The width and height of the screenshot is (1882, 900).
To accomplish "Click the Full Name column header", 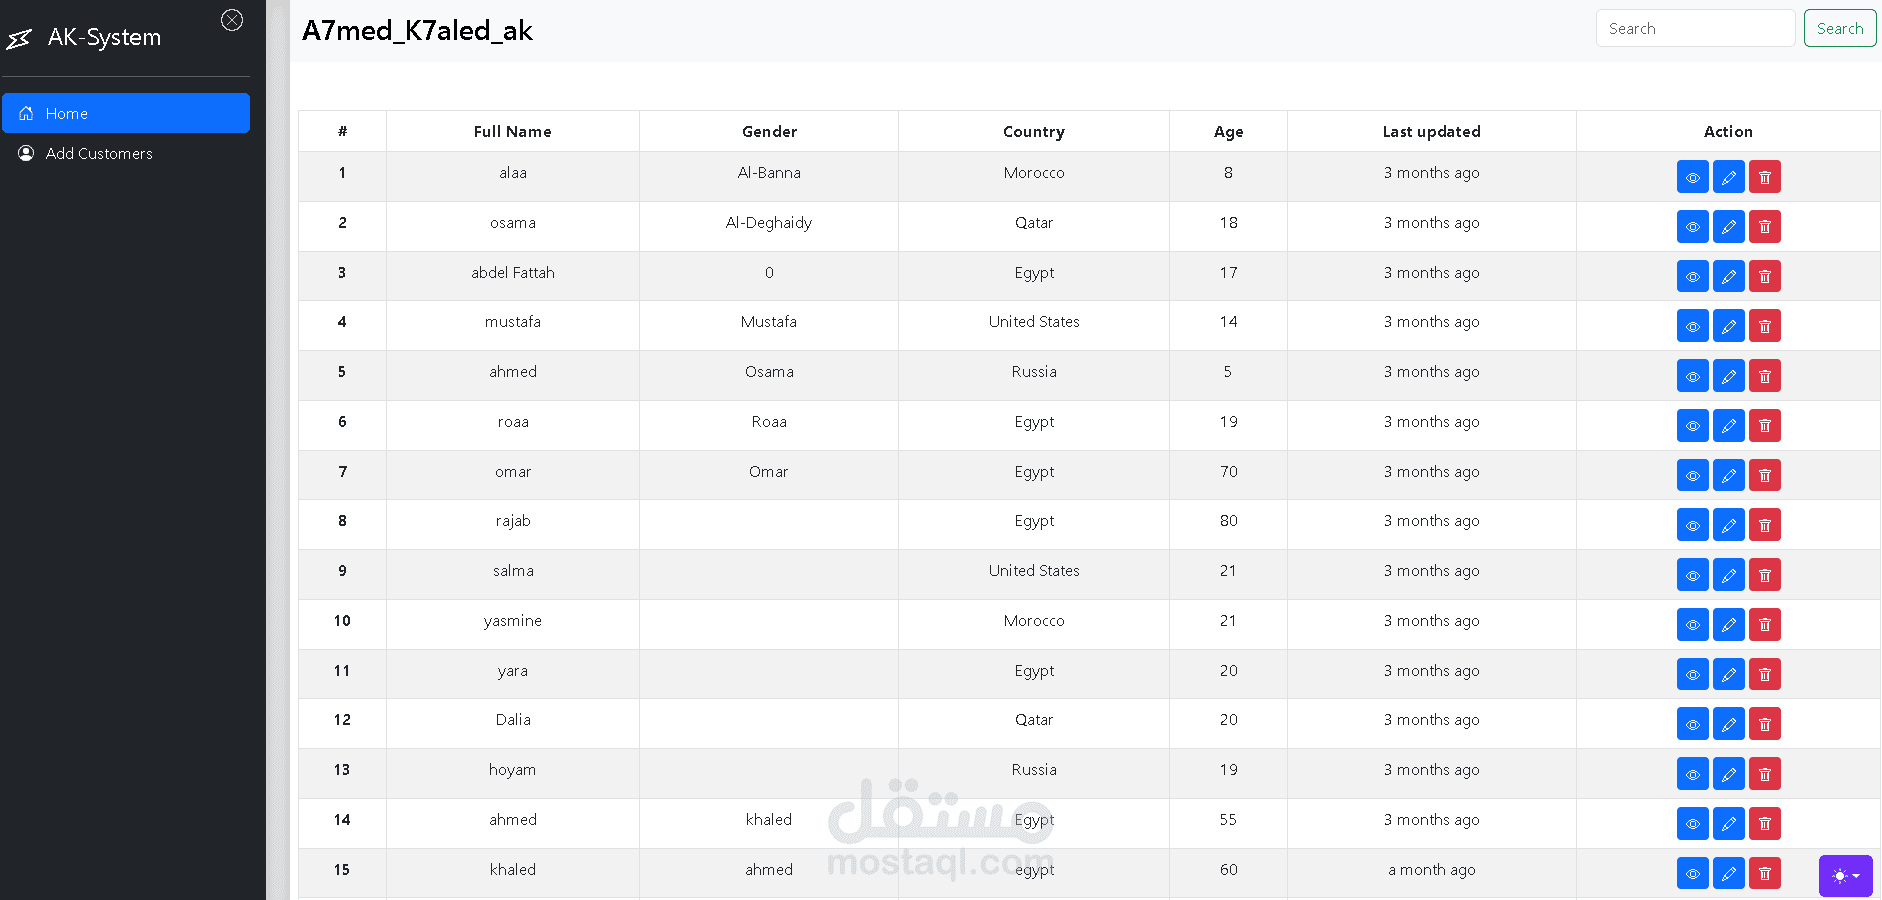I will (x=512, y=131).
